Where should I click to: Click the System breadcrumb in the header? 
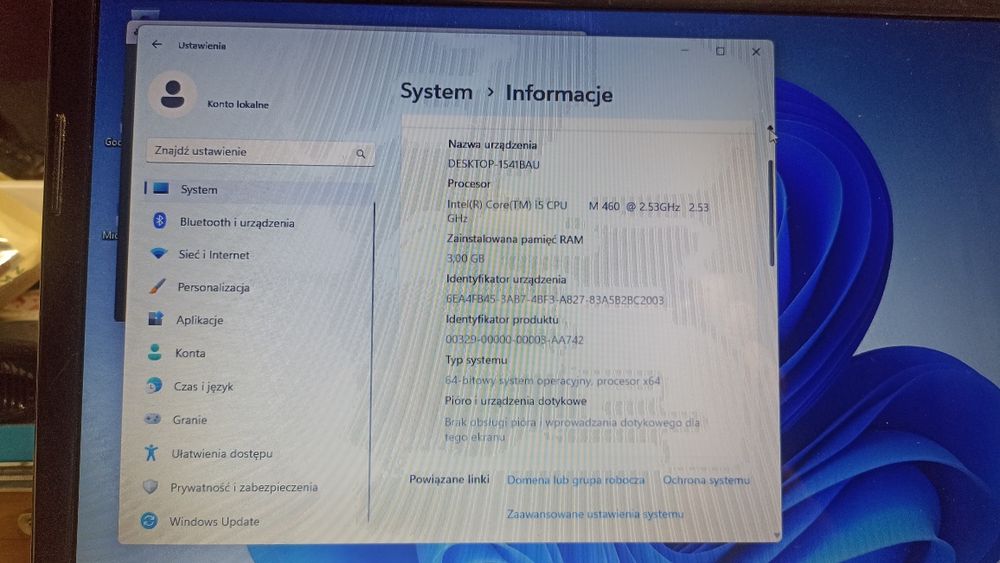tap(436, 92)
